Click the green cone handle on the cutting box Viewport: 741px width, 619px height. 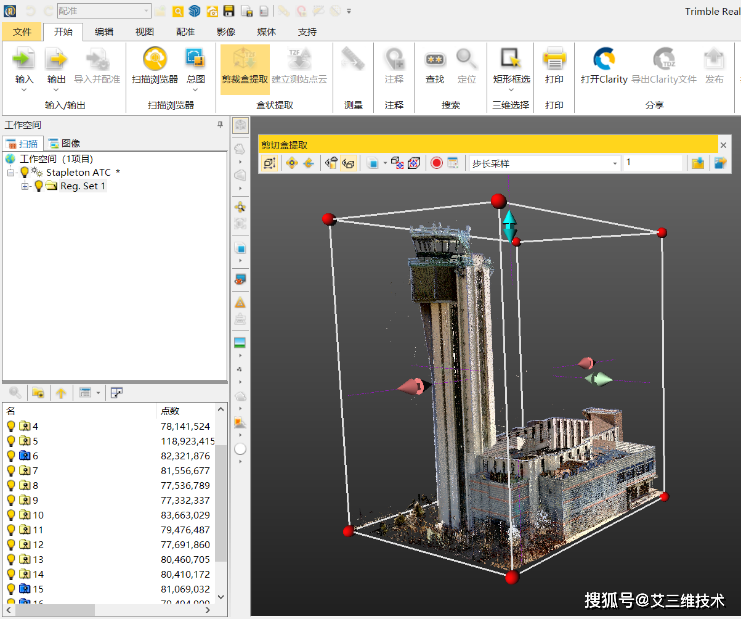pyautogui.click(x=598, y=379)
